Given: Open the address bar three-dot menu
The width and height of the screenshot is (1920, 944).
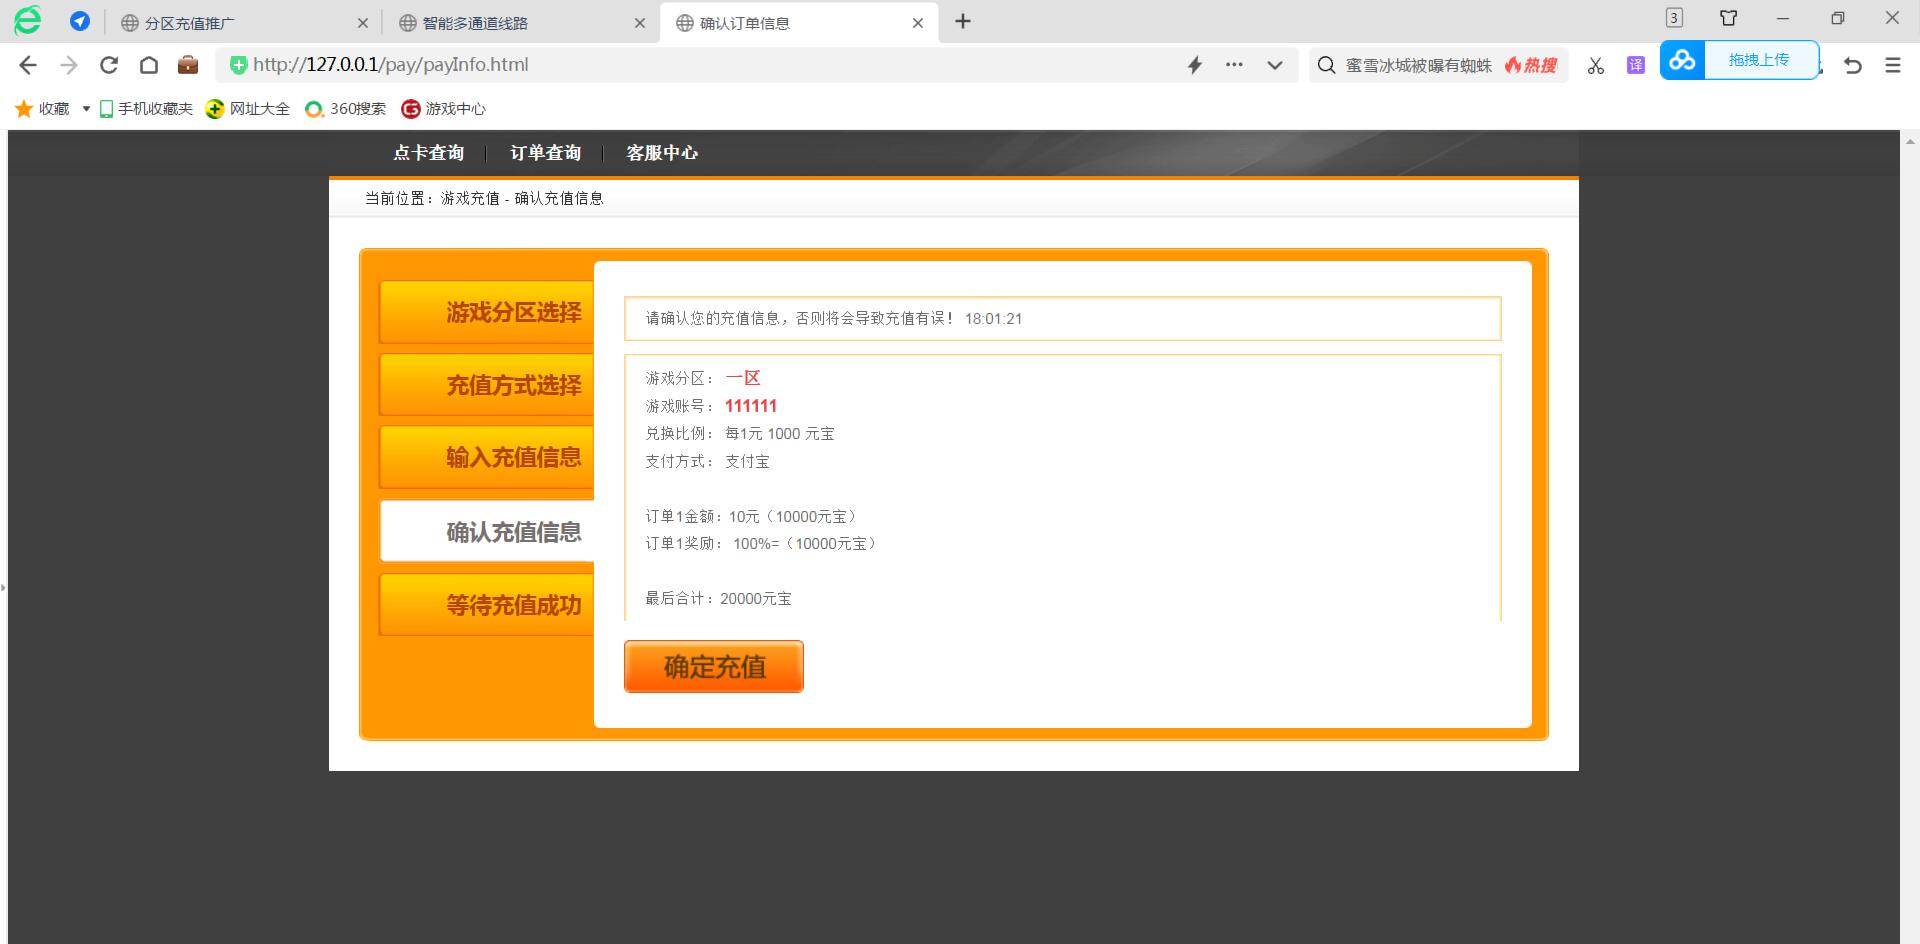Looking at the screenshot, I should point(1234,65).
